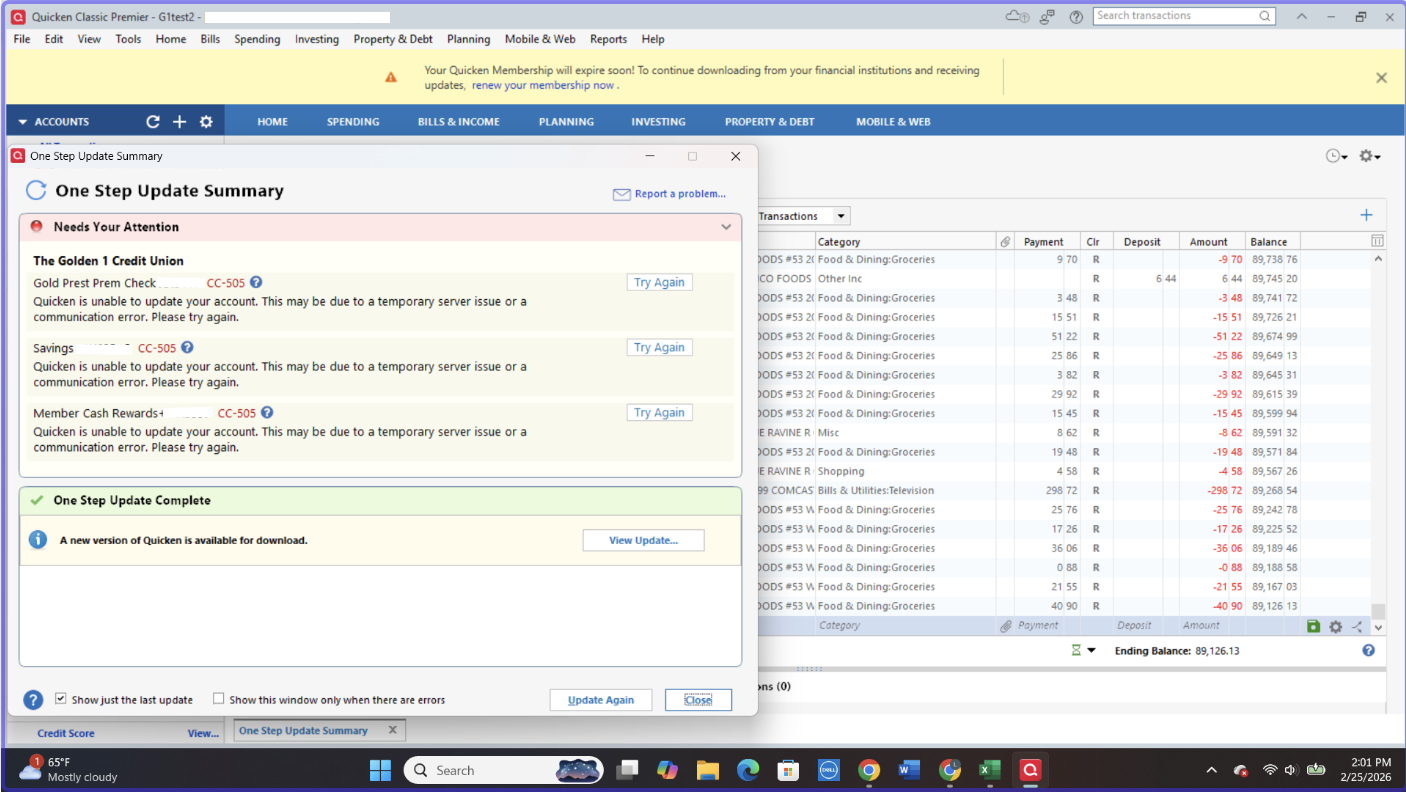
Task: Click the Update Again button
Action: (x=601, y=700)
